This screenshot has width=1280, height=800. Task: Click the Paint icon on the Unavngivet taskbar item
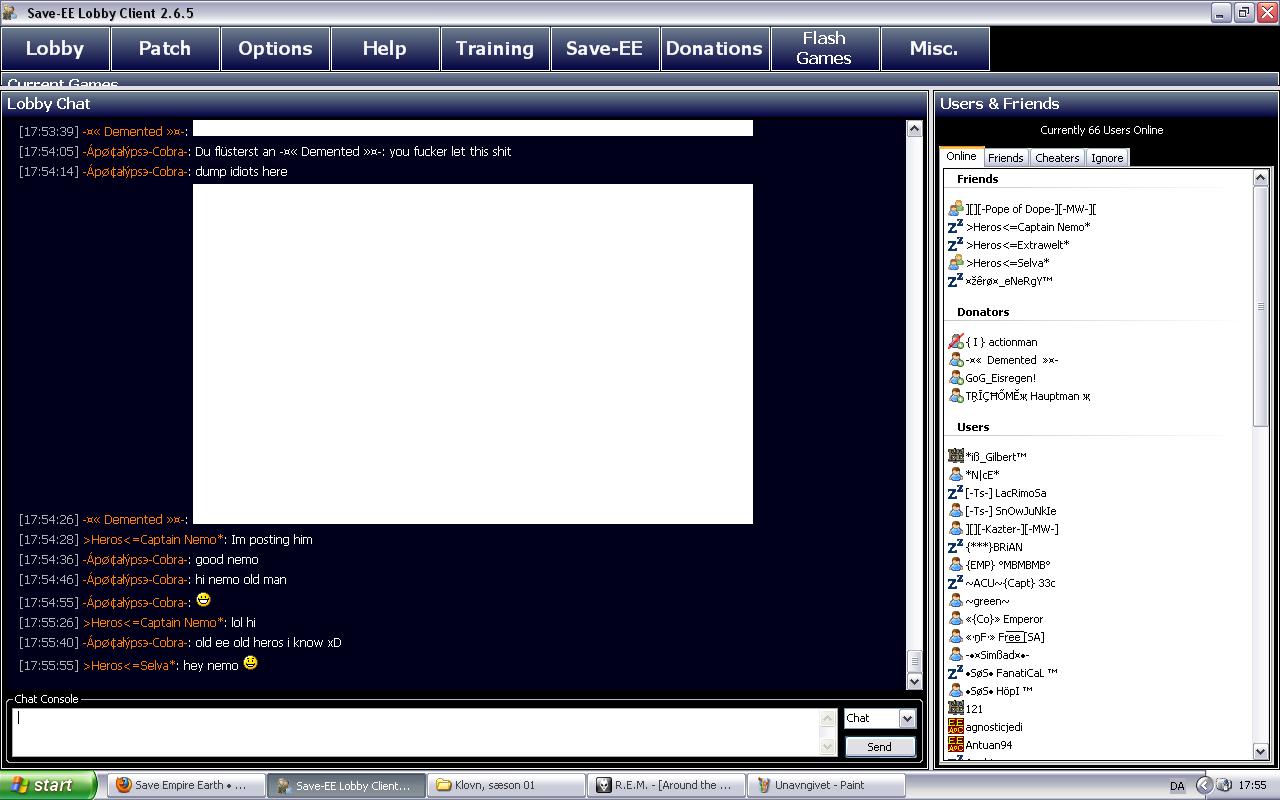coord(765,785)
